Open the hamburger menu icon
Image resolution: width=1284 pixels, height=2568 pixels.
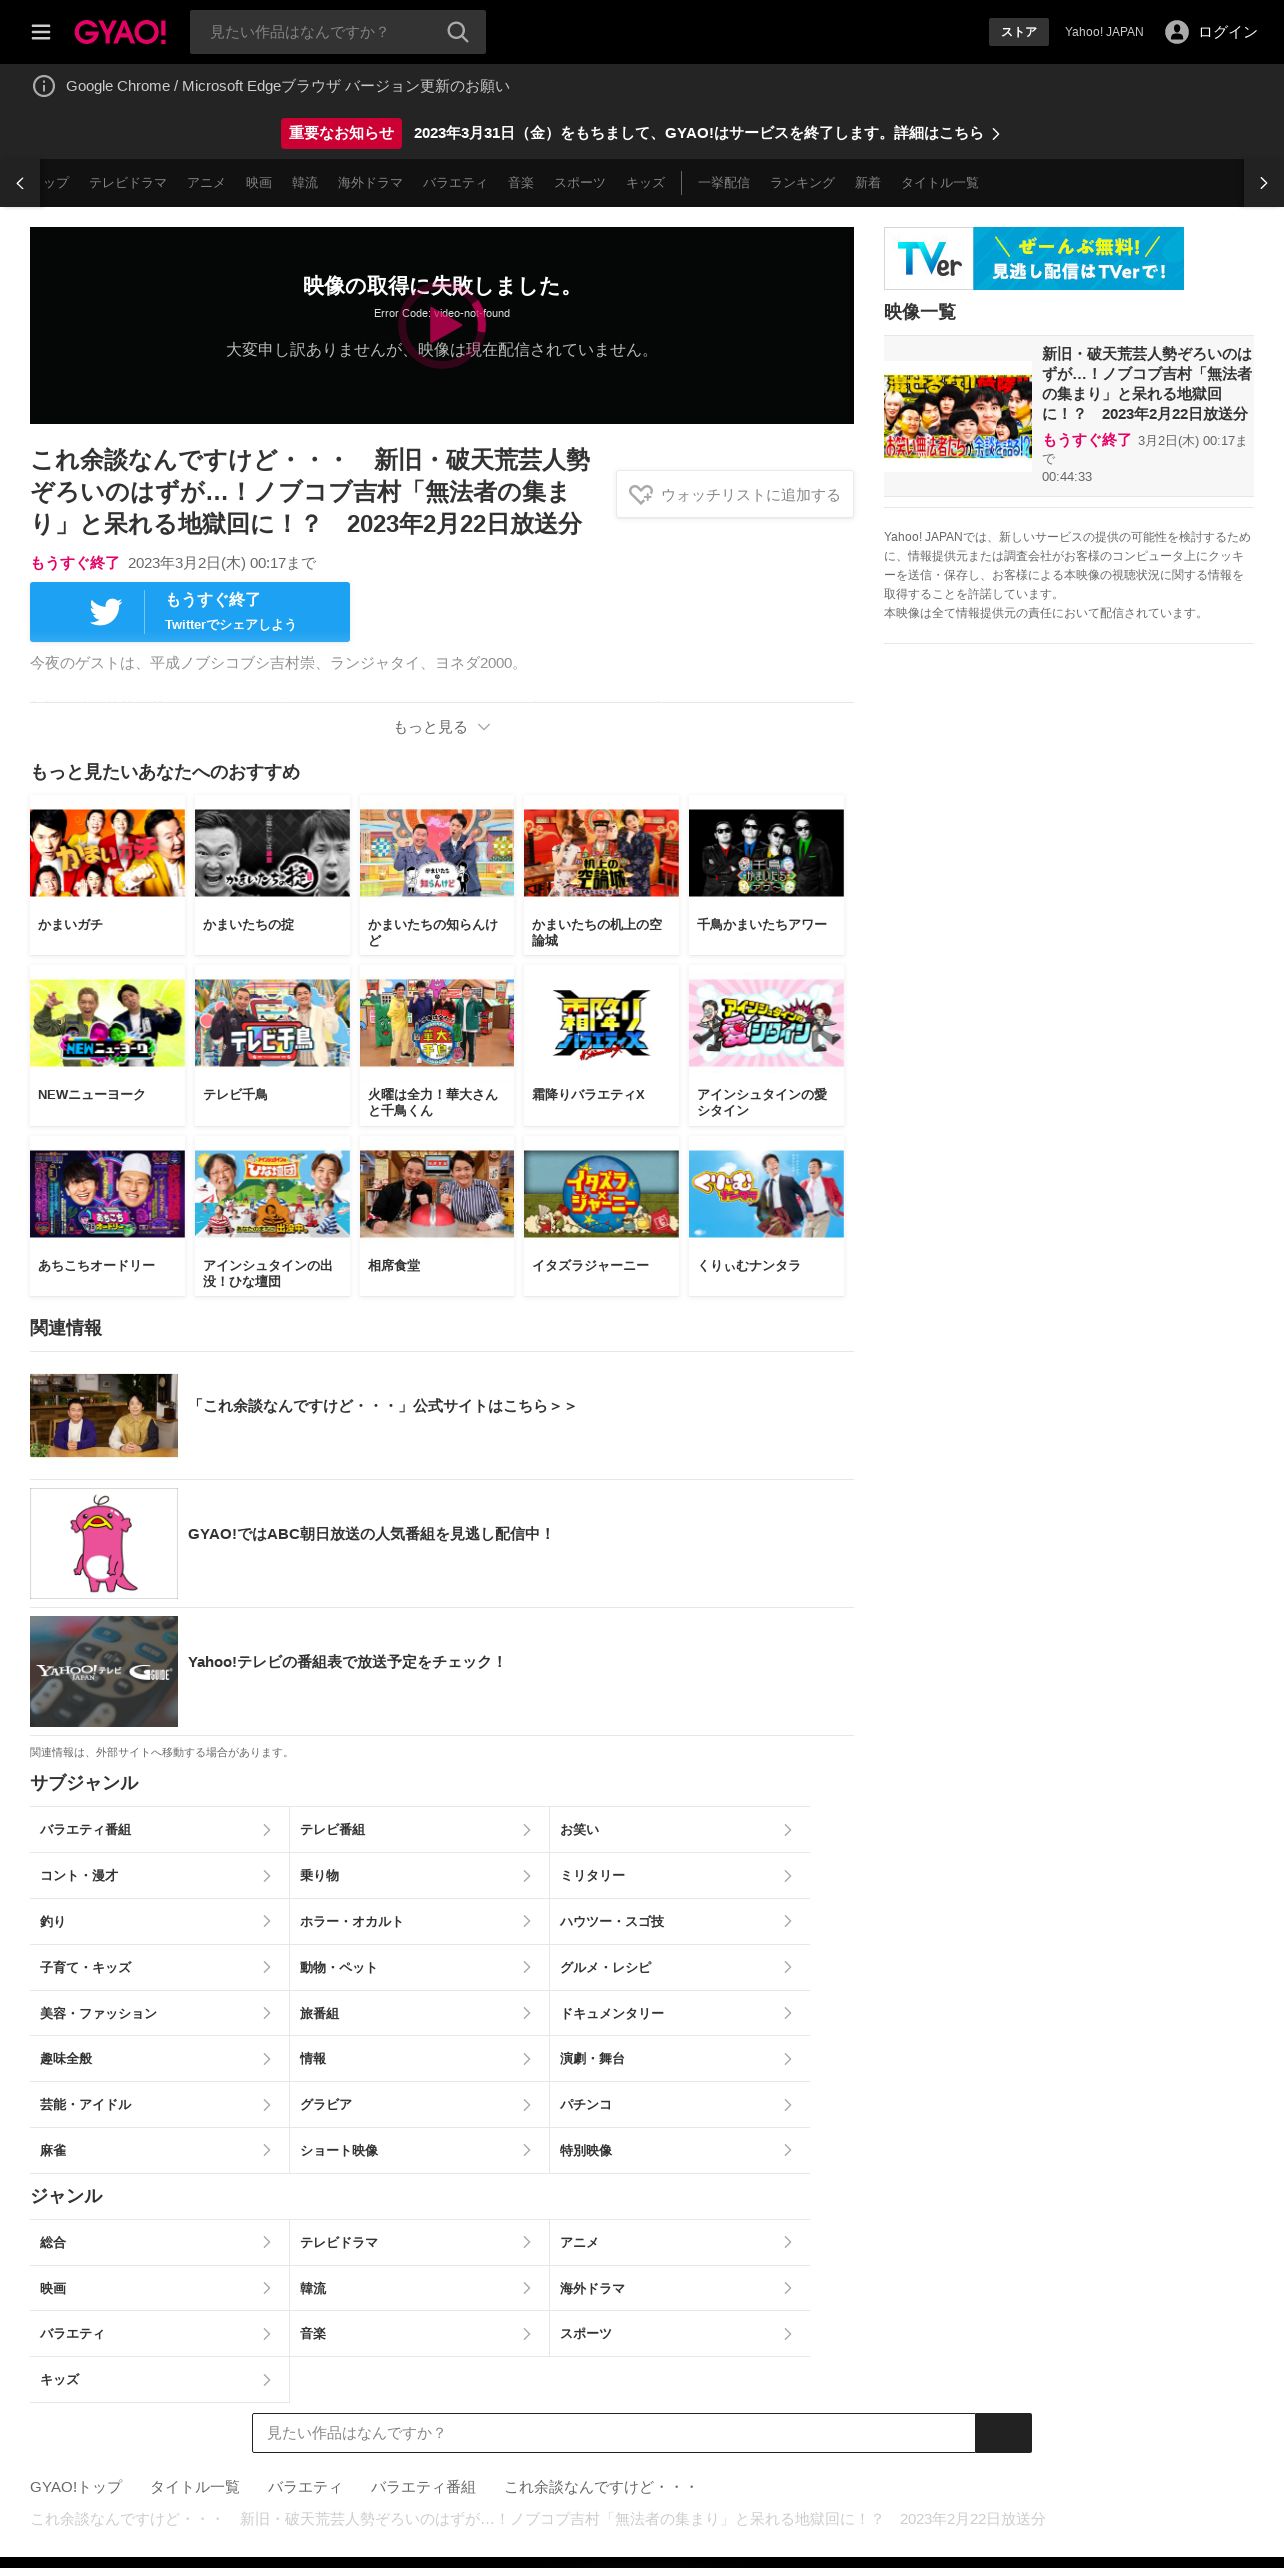tap(41, 32)
